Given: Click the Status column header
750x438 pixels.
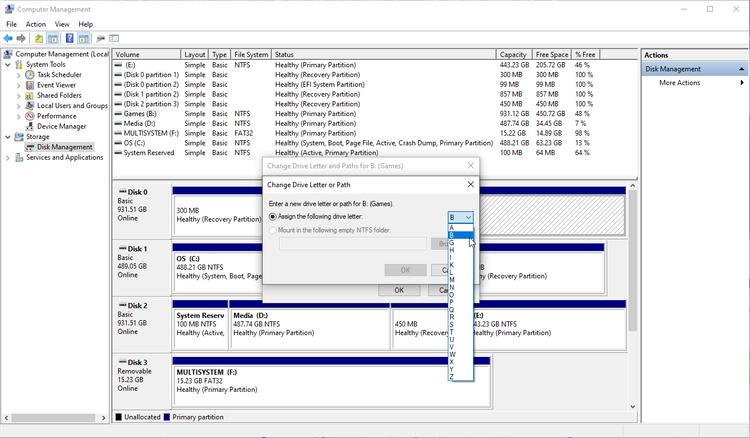Looking at the screenshot, I should pyautogui.click(x=384, y=55).
